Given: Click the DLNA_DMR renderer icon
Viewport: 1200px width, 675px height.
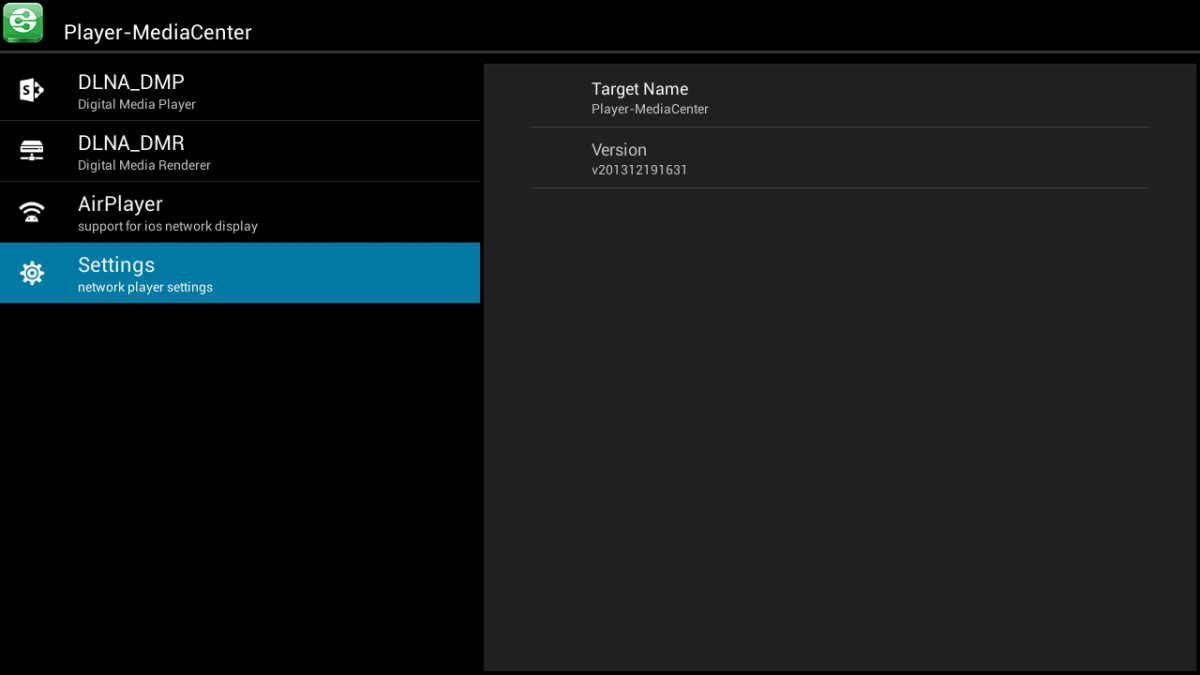Looking at the screenshot, I should click(x=32, y=151).
